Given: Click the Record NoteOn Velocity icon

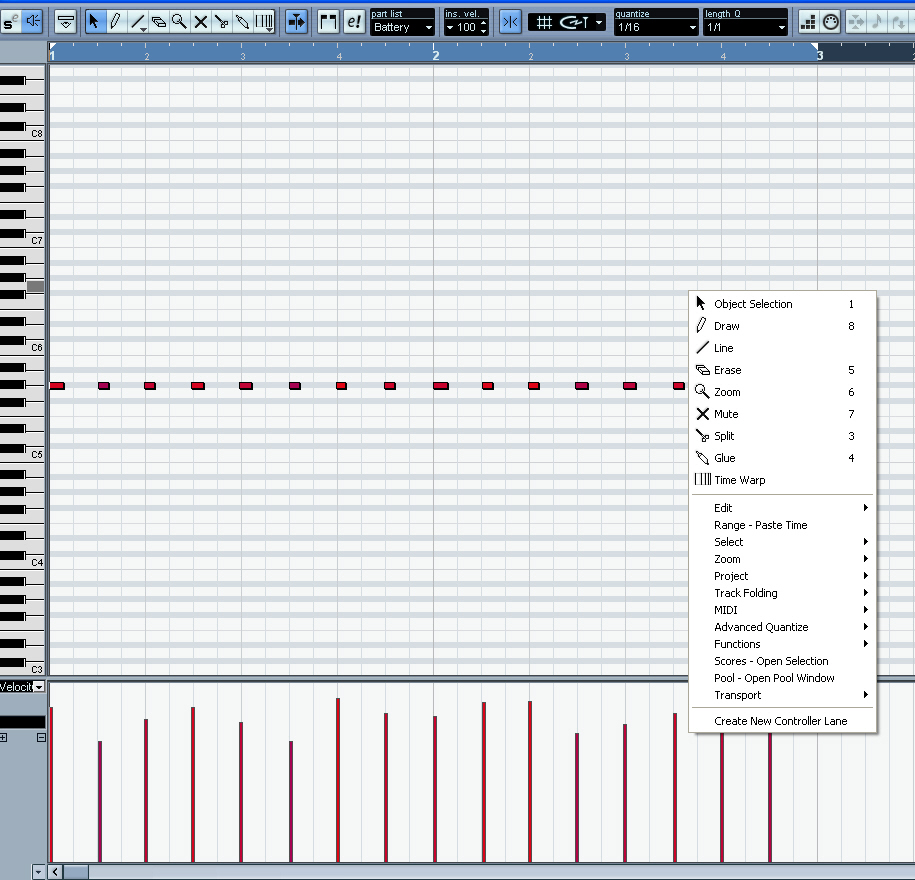Looking at the screenshot, I should click(899, 22).
